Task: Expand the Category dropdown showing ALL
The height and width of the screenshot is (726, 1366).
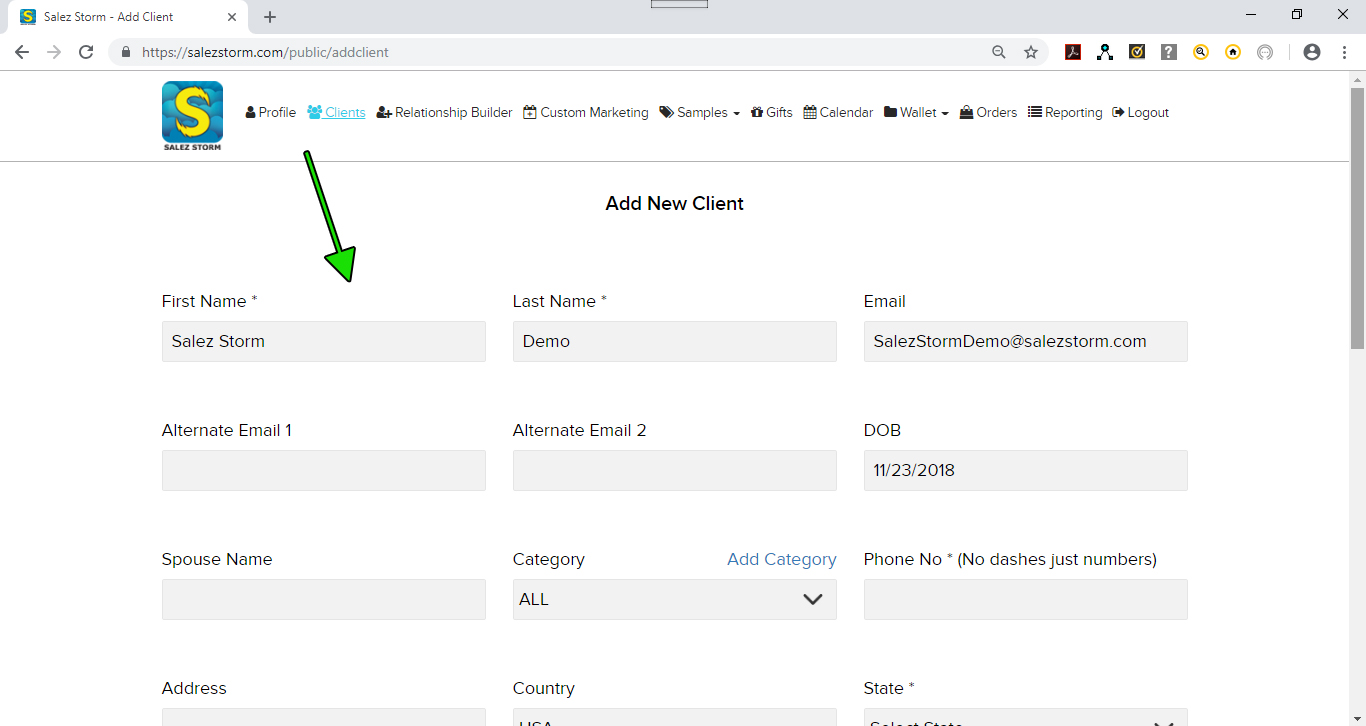Action: tap(674, 599)
